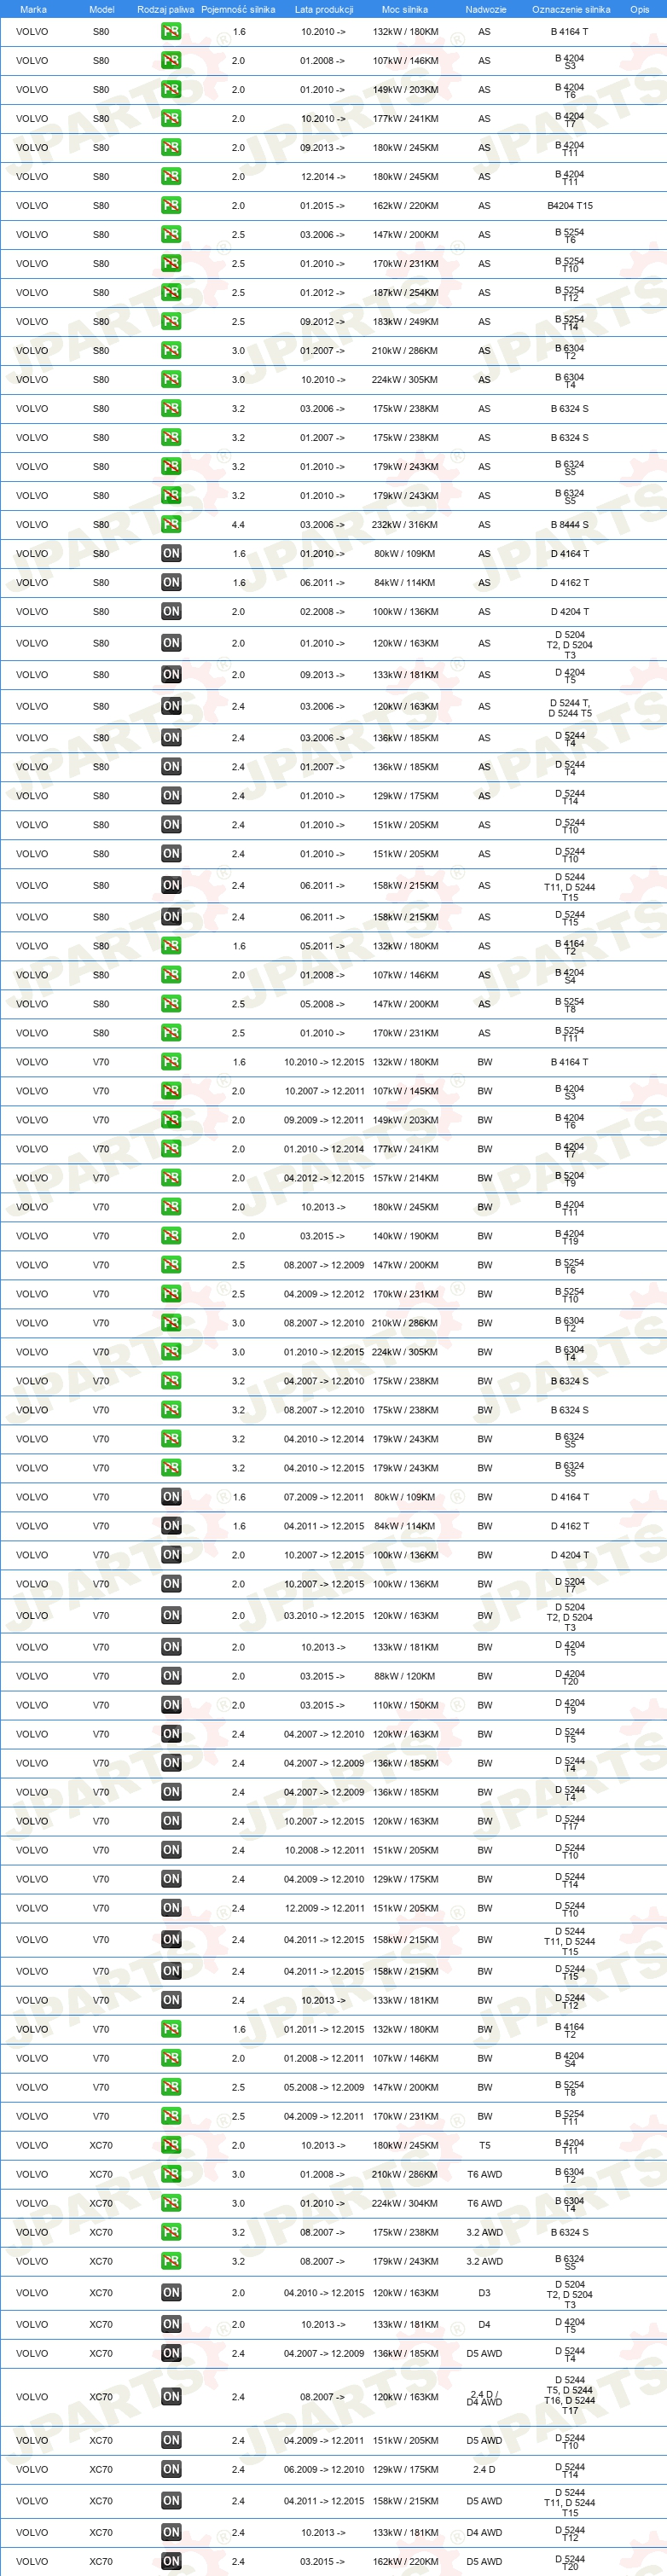Click the '224kW / 304KM' power cell

click(405, 2202)
